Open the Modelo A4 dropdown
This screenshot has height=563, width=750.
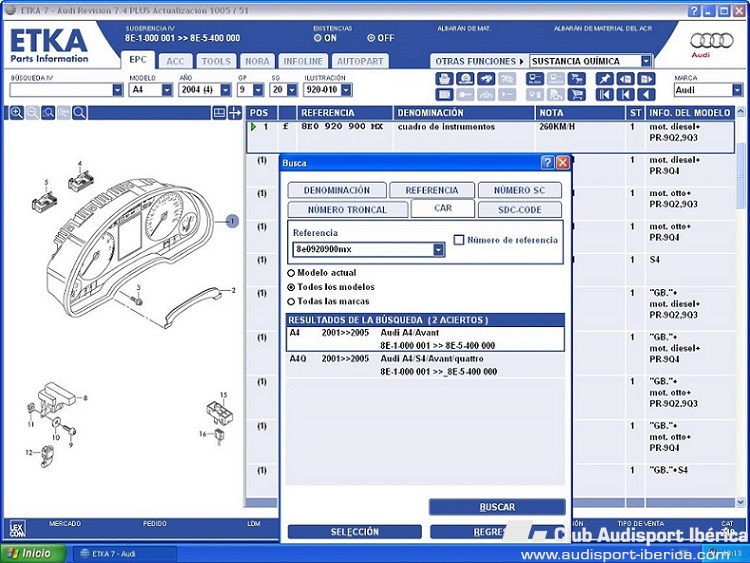point(167,90)
